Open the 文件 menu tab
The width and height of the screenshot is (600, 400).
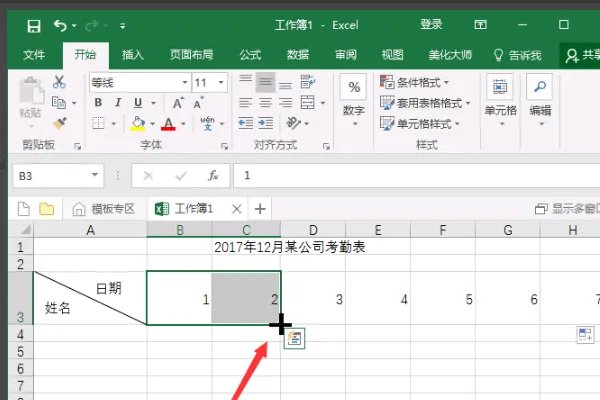[x=34, y=55]
